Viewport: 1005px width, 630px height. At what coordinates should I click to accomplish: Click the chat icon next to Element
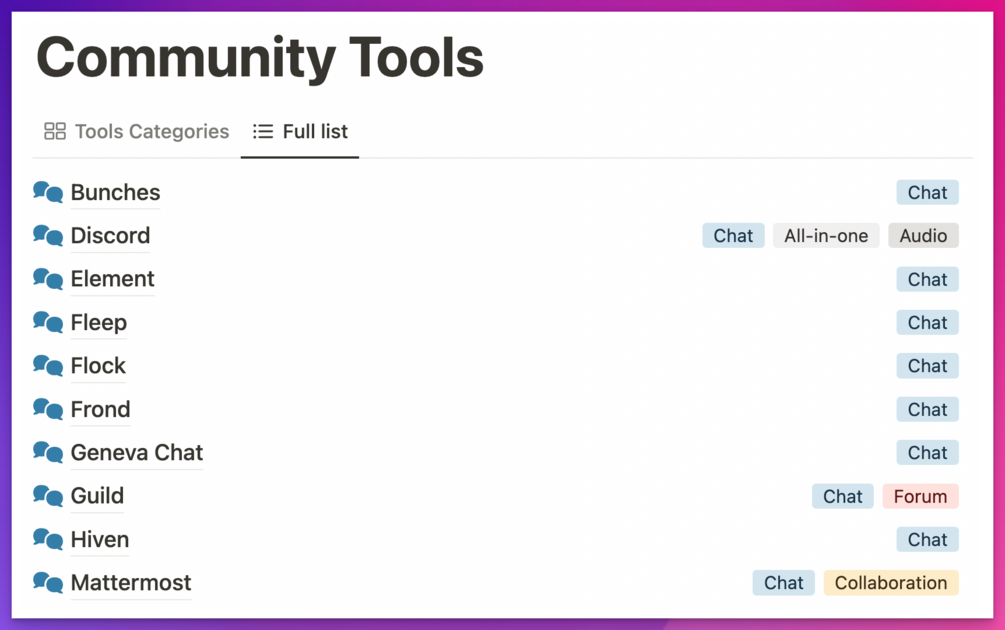coord(48,279)
